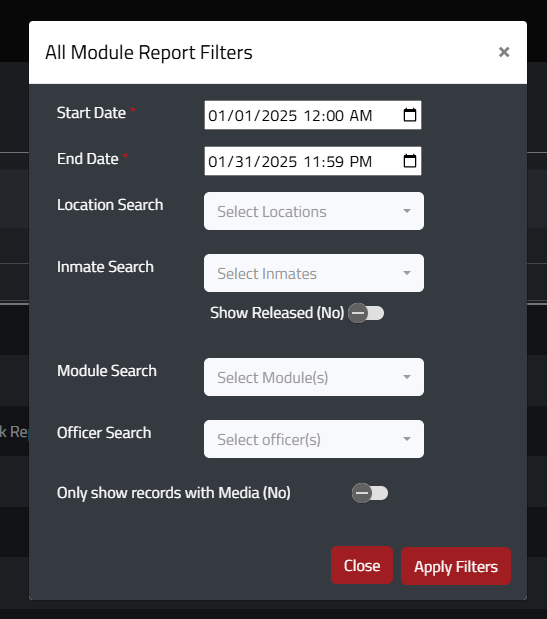Click the Apply Filters button
Viewport: 547px width, 619px height.
click(x=456, y=566)
